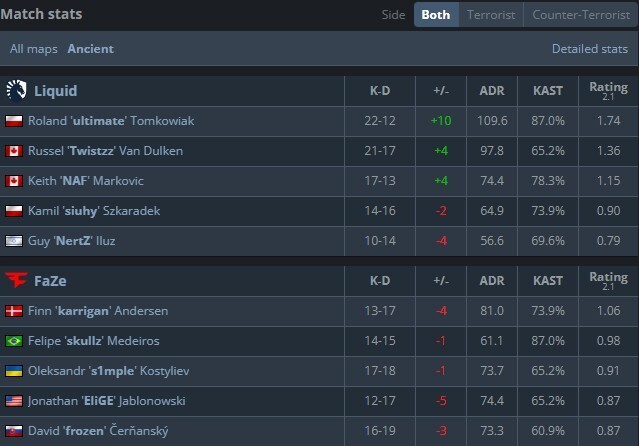Viewport: 639px width, 446px height.
Task: Click the FaZe team logo icon
Action: click(x=16, y=280)
